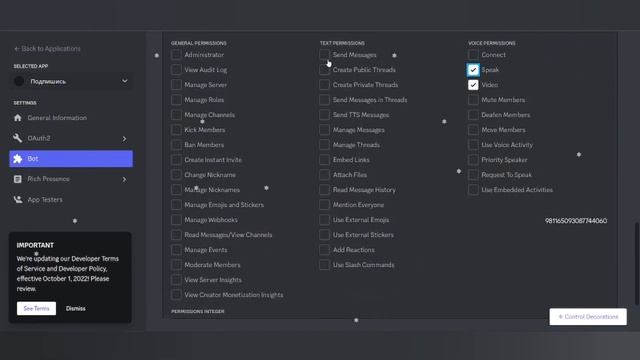Enable the Send Messages in Threads checkbox
Image resolution: width=640 pixels, height=360 pixels.
coord(324,100)
